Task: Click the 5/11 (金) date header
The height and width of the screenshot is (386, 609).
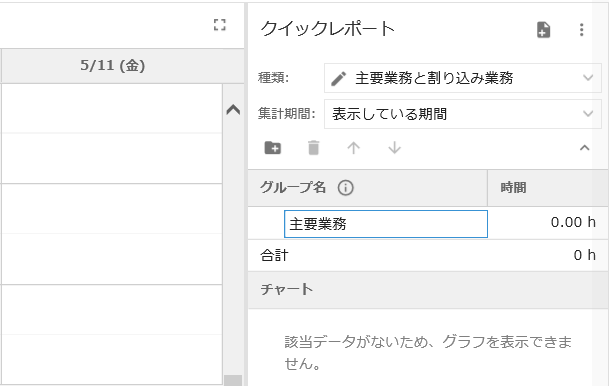Action: tap(113, 66)
